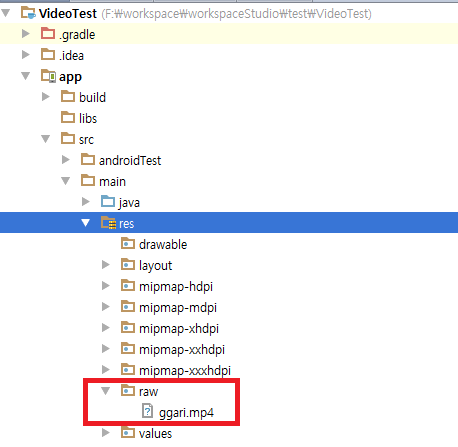Collapse the app module arrow

[26, 76]
